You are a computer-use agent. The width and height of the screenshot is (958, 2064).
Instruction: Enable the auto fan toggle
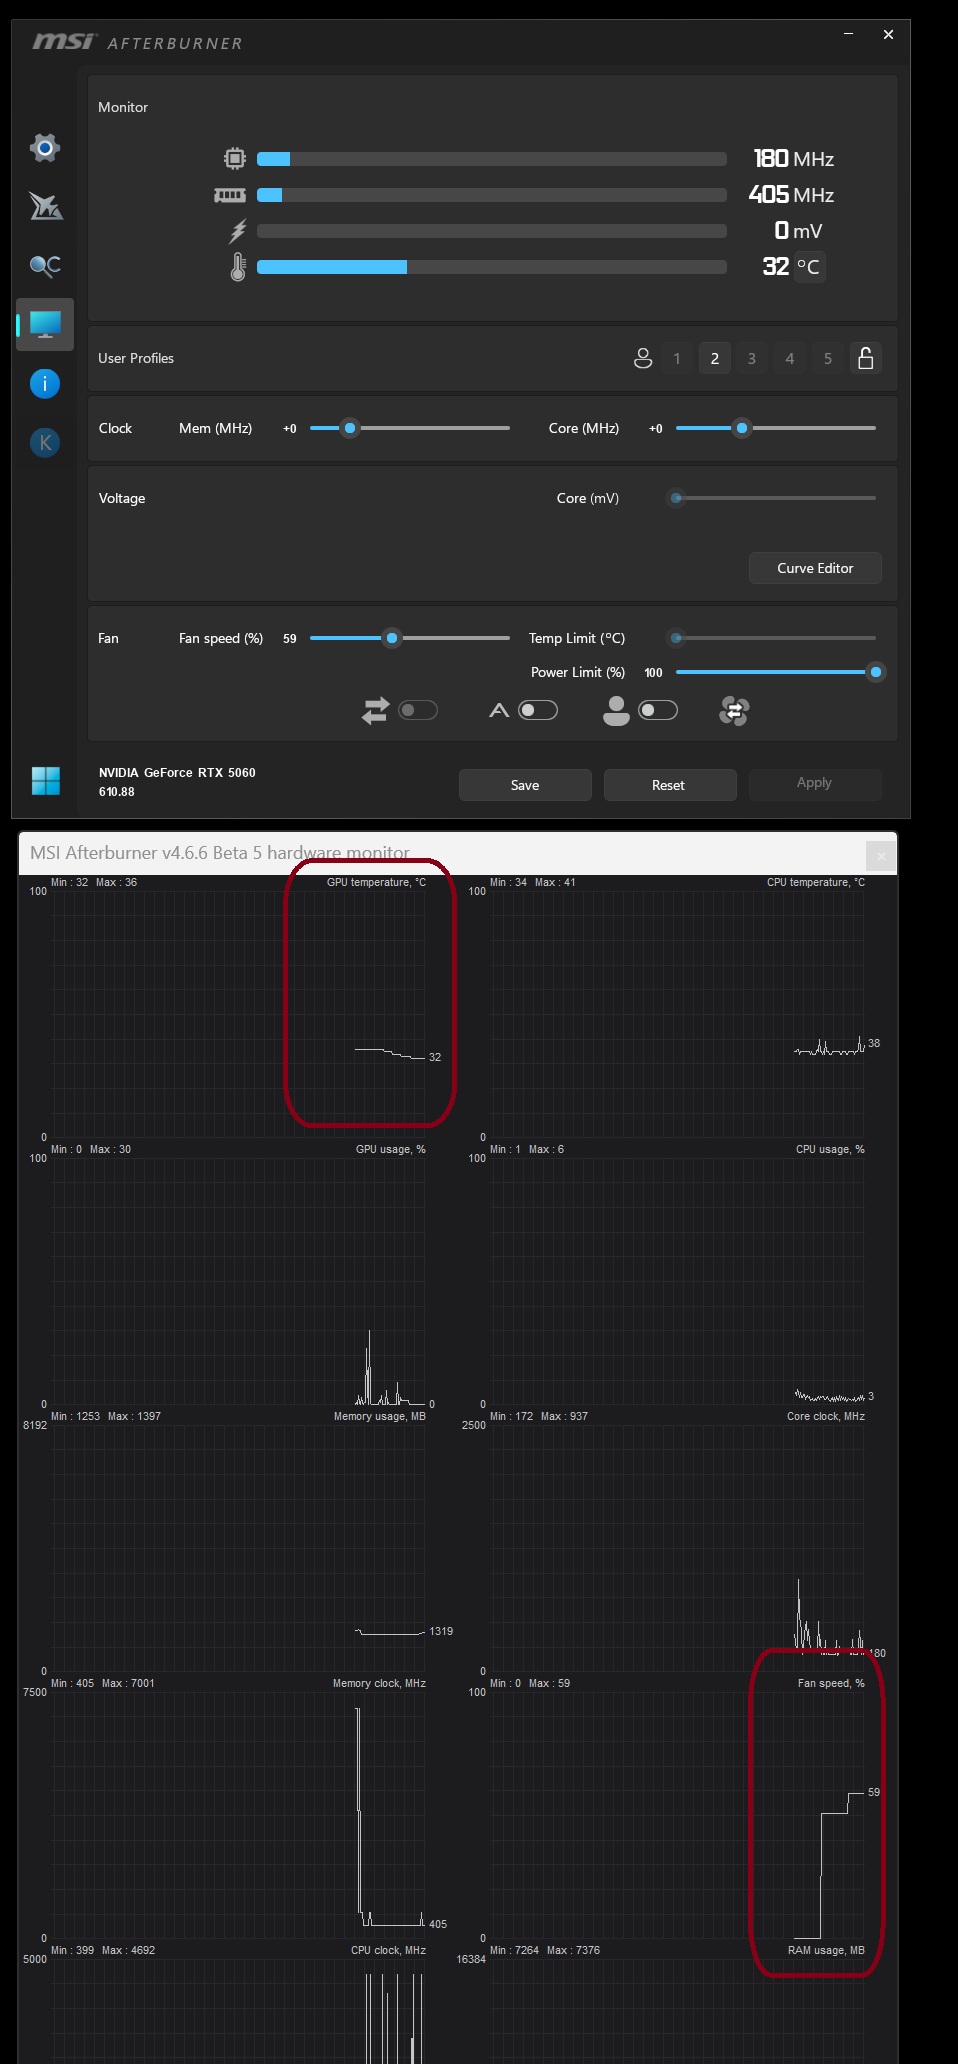[538, 710]
